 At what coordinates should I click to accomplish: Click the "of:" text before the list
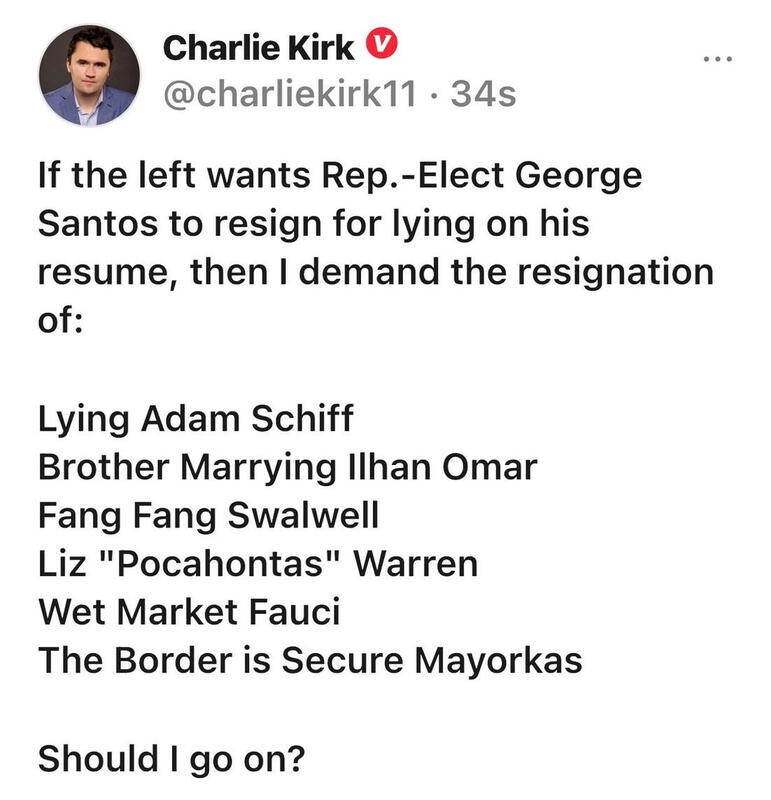[x=60, y=322]
